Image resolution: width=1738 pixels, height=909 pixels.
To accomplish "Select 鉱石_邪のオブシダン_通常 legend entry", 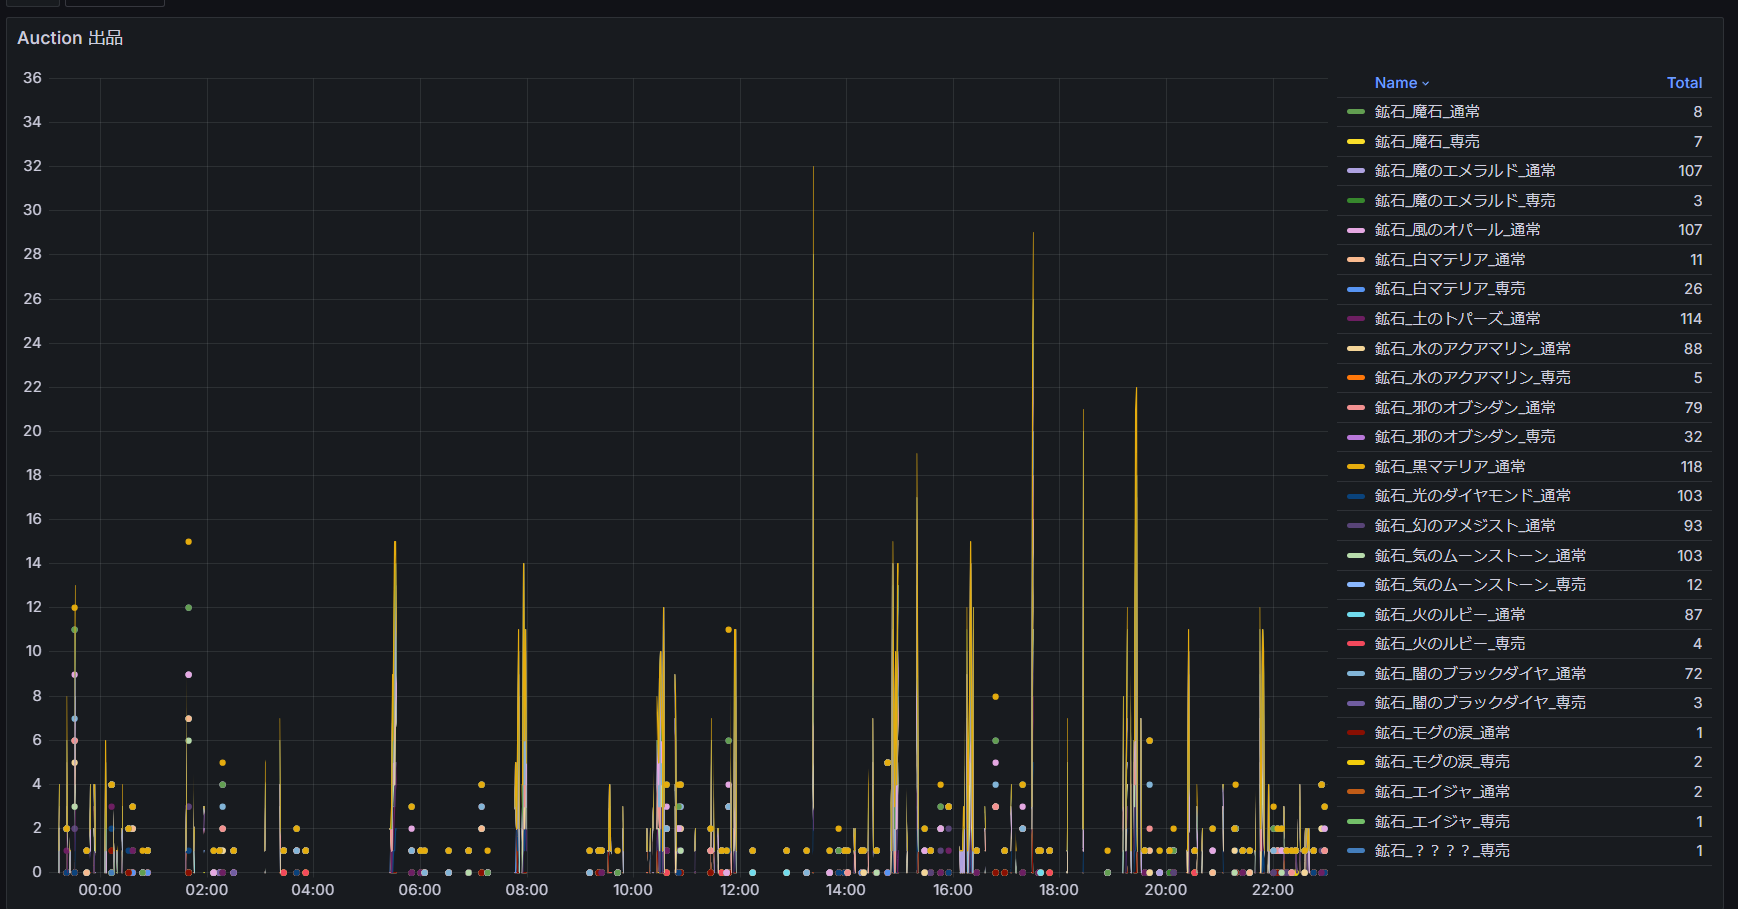I will [1464, 408].
